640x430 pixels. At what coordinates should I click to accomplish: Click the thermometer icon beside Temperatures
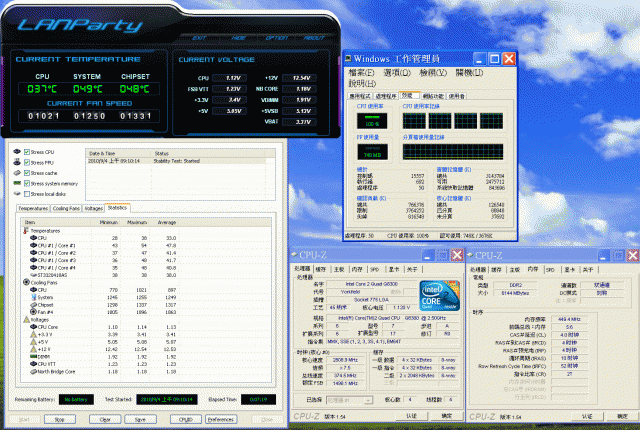26,231
